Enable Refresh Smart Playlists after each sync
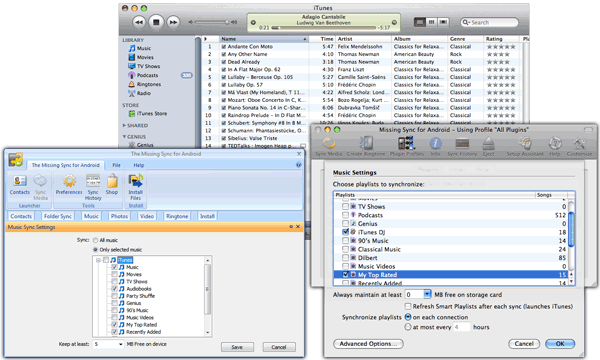 pos(408,306)
